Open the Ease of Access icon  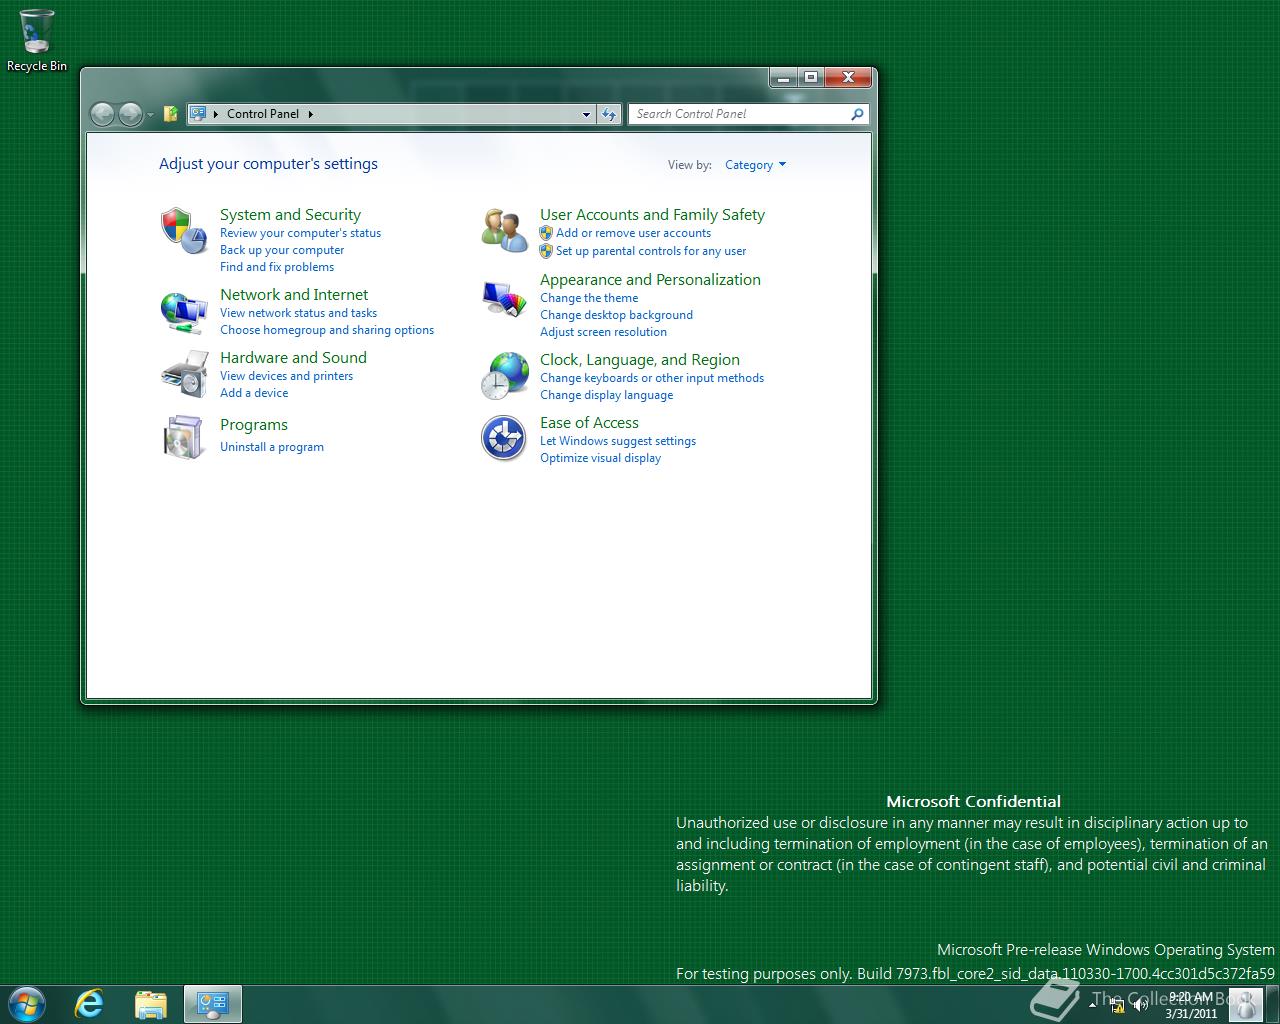pos(504,438)
